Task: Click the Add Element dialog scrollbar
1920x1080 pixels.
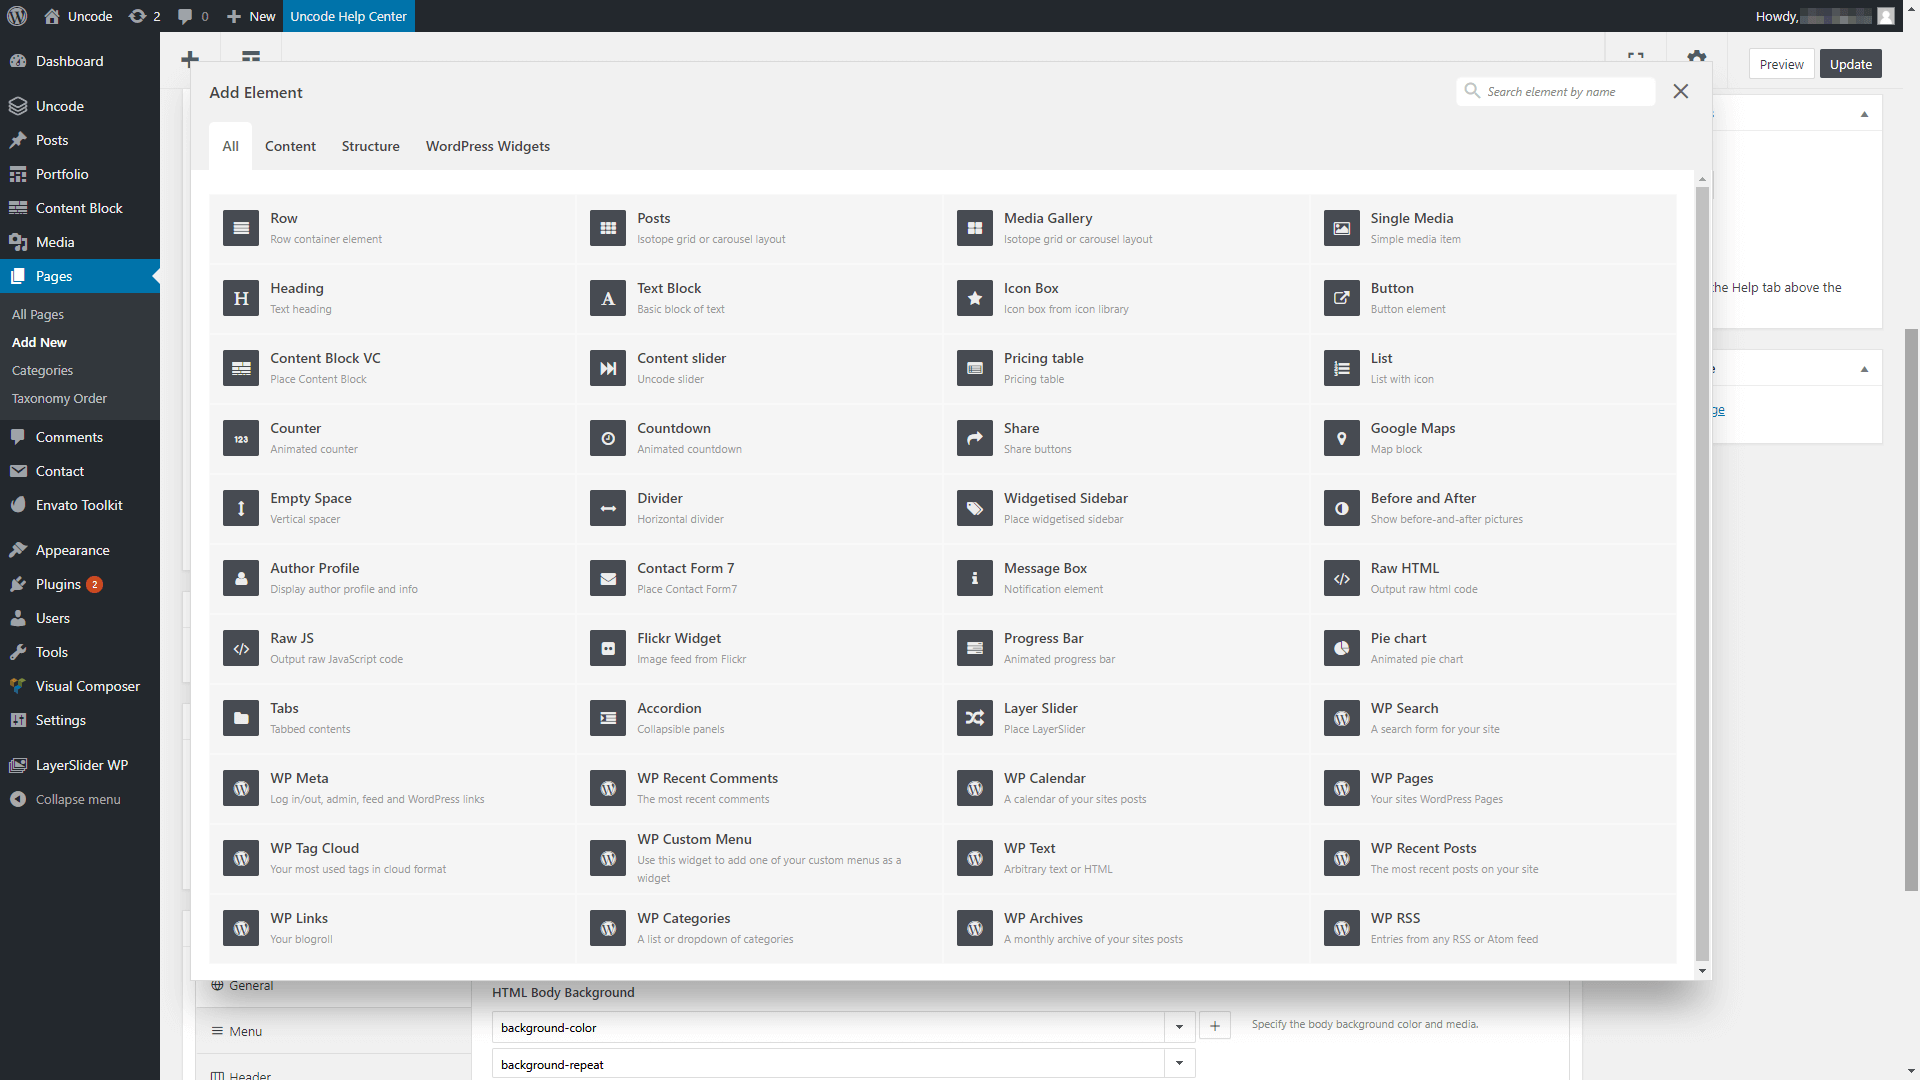Action: pos(1702,573)
